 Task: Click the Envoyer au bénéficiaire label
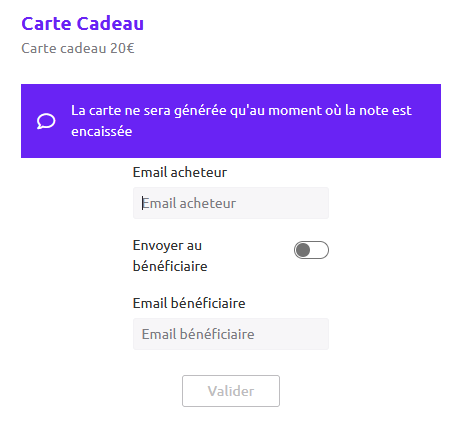coord(170,256)
